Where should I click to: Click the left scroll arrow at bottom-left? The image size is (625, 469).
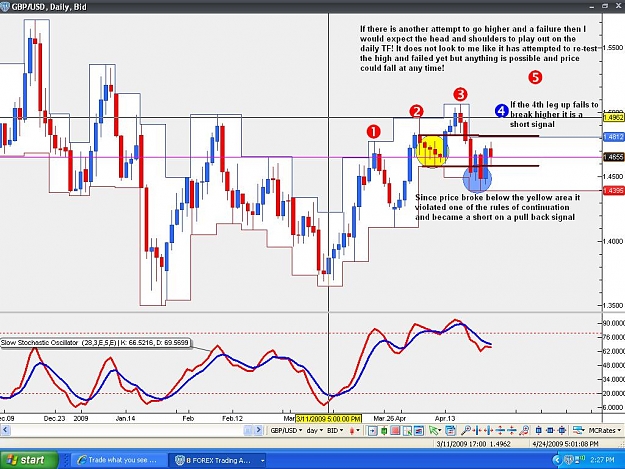coord(5,430)
